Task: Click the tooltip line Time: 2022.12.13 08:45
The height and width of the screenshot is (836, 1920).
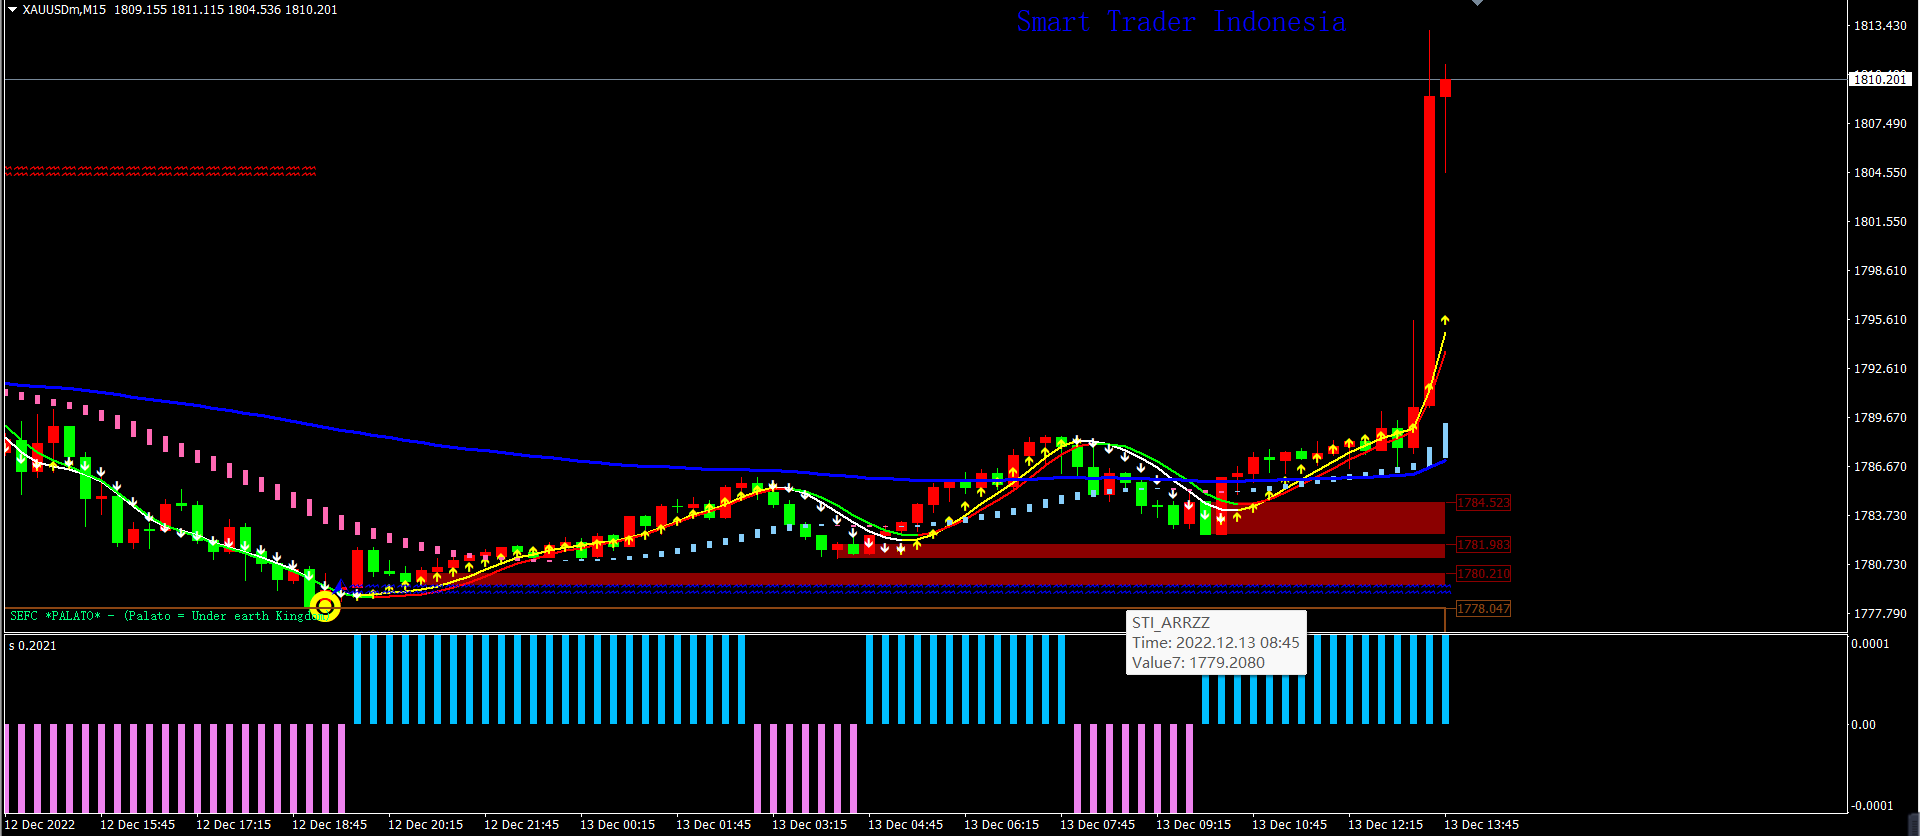Action: click(1216, 643)
